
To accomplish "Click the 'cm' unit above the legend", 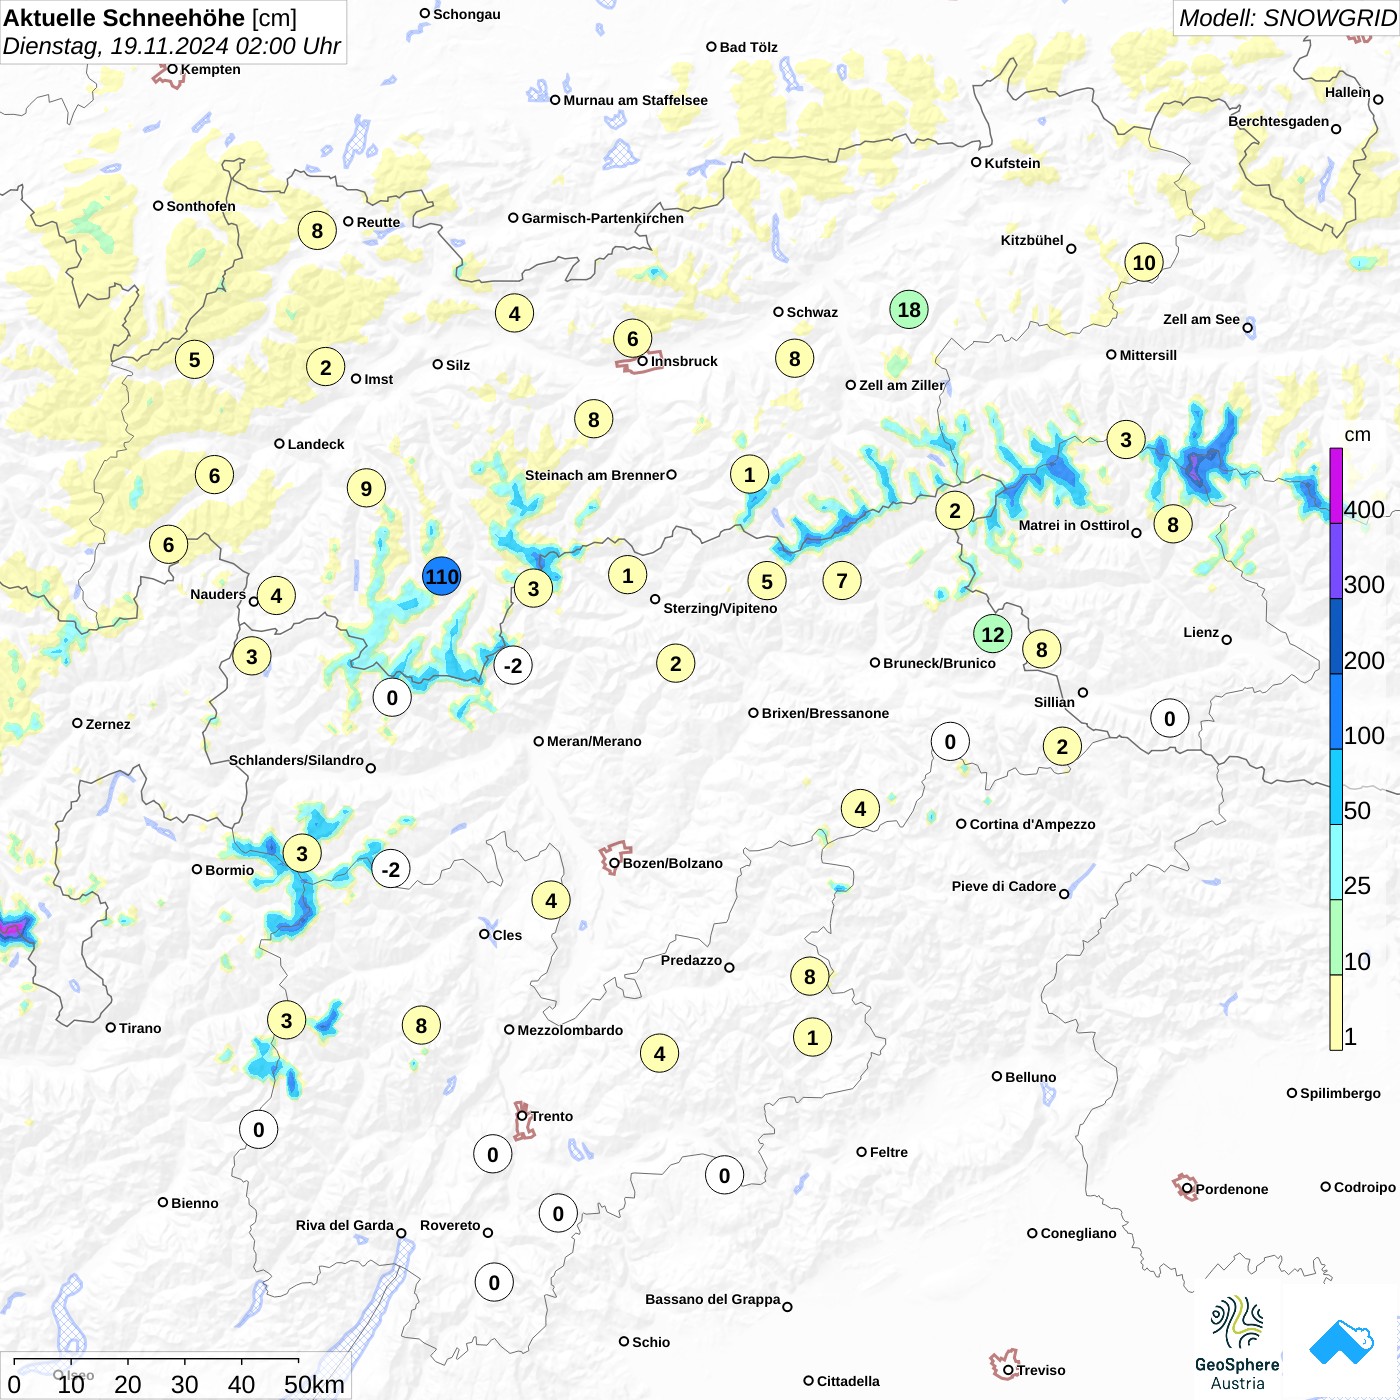I will (x=1357, y=434).
